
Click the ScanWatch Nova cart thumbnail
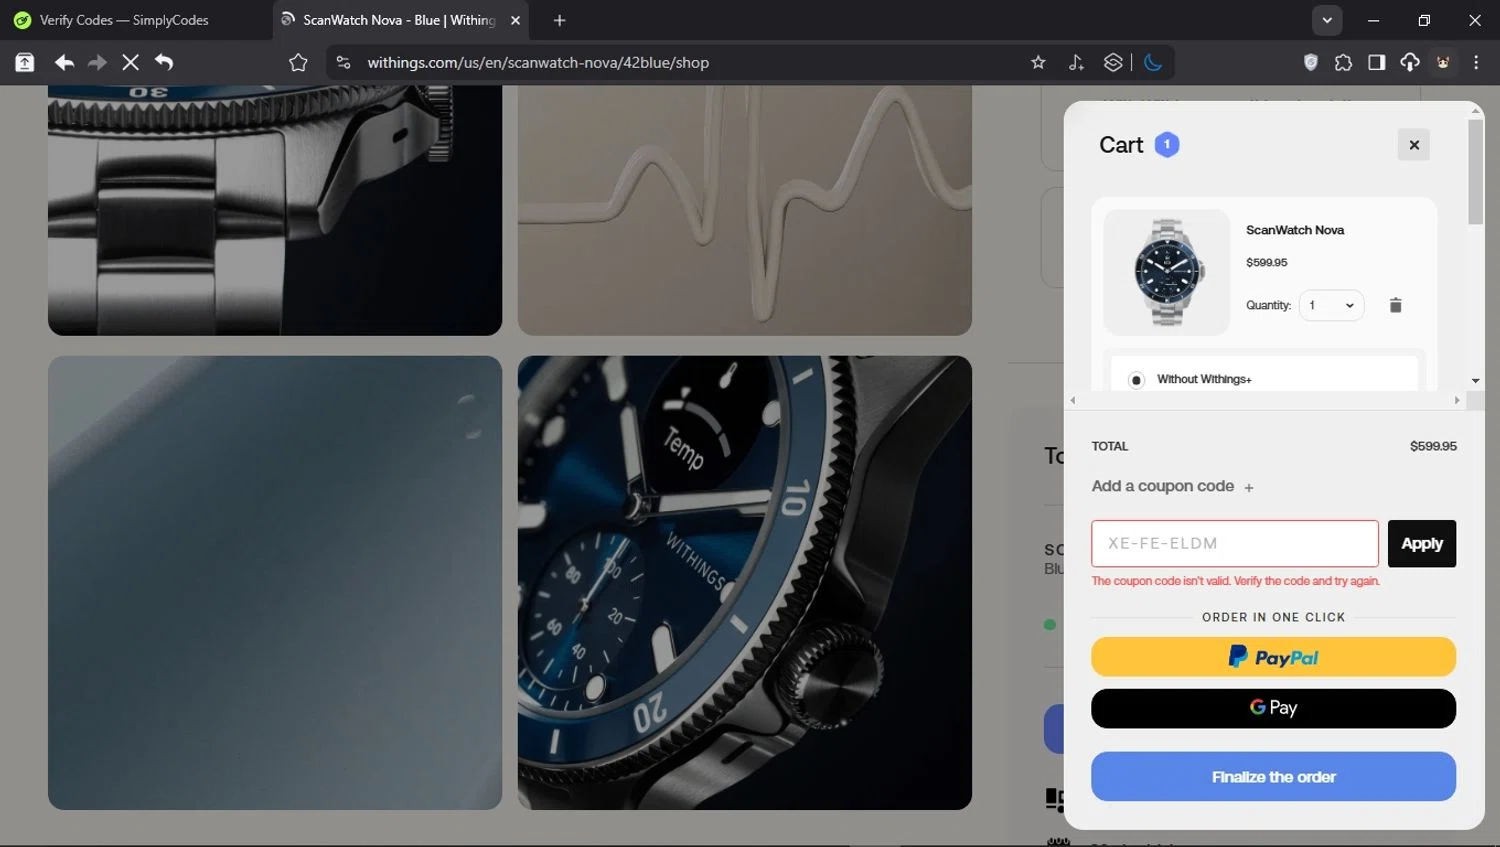(1167, 272)
